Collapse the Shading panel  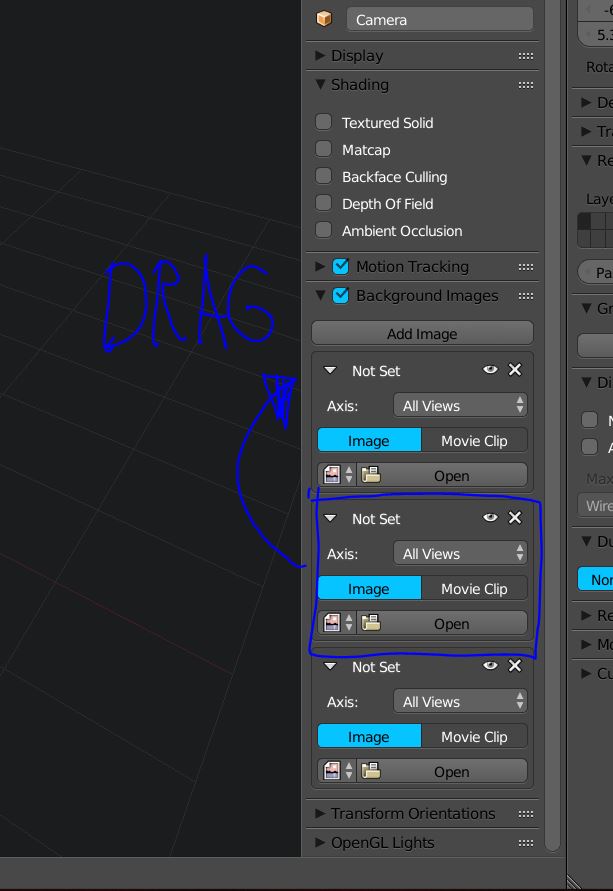click(320, 84)
